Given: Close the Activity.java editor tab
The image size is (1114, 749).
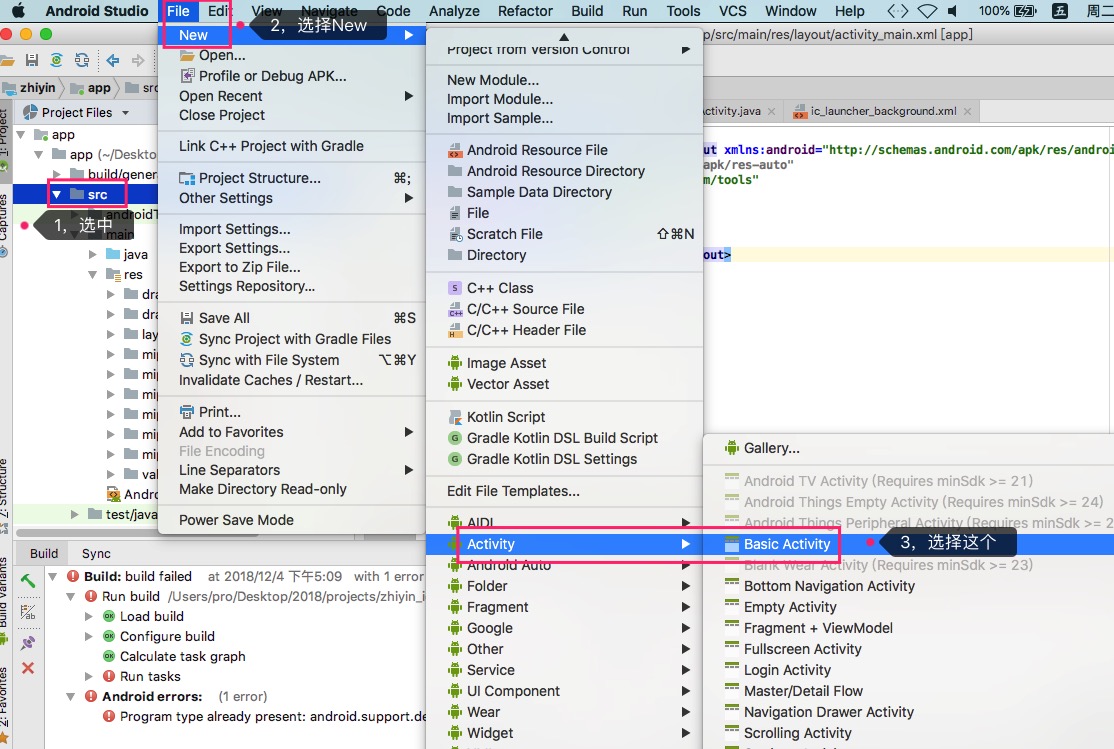Looking at the screenshot, I should pyautogui.click(x=772, y=112).
